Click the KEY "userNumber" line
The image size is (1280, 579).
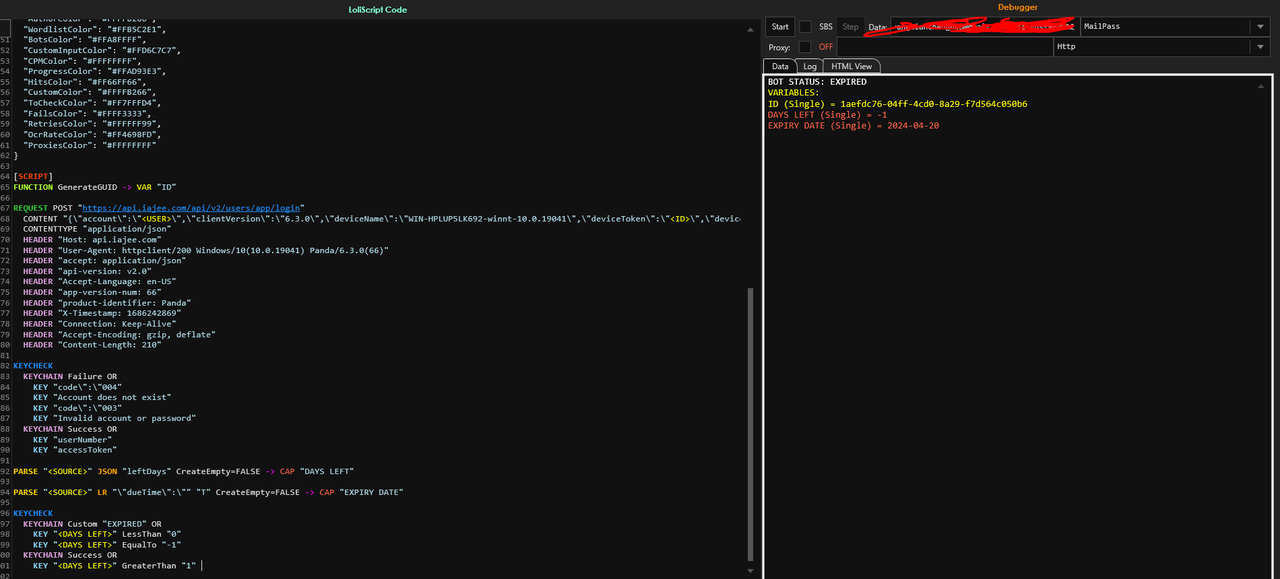(x=72, y=440)
